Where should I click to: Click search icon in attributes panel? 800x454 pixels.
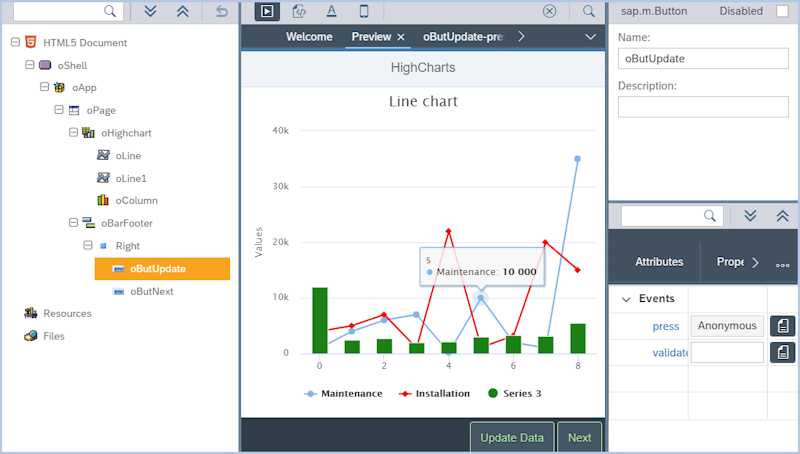click(x=710, y=216)
